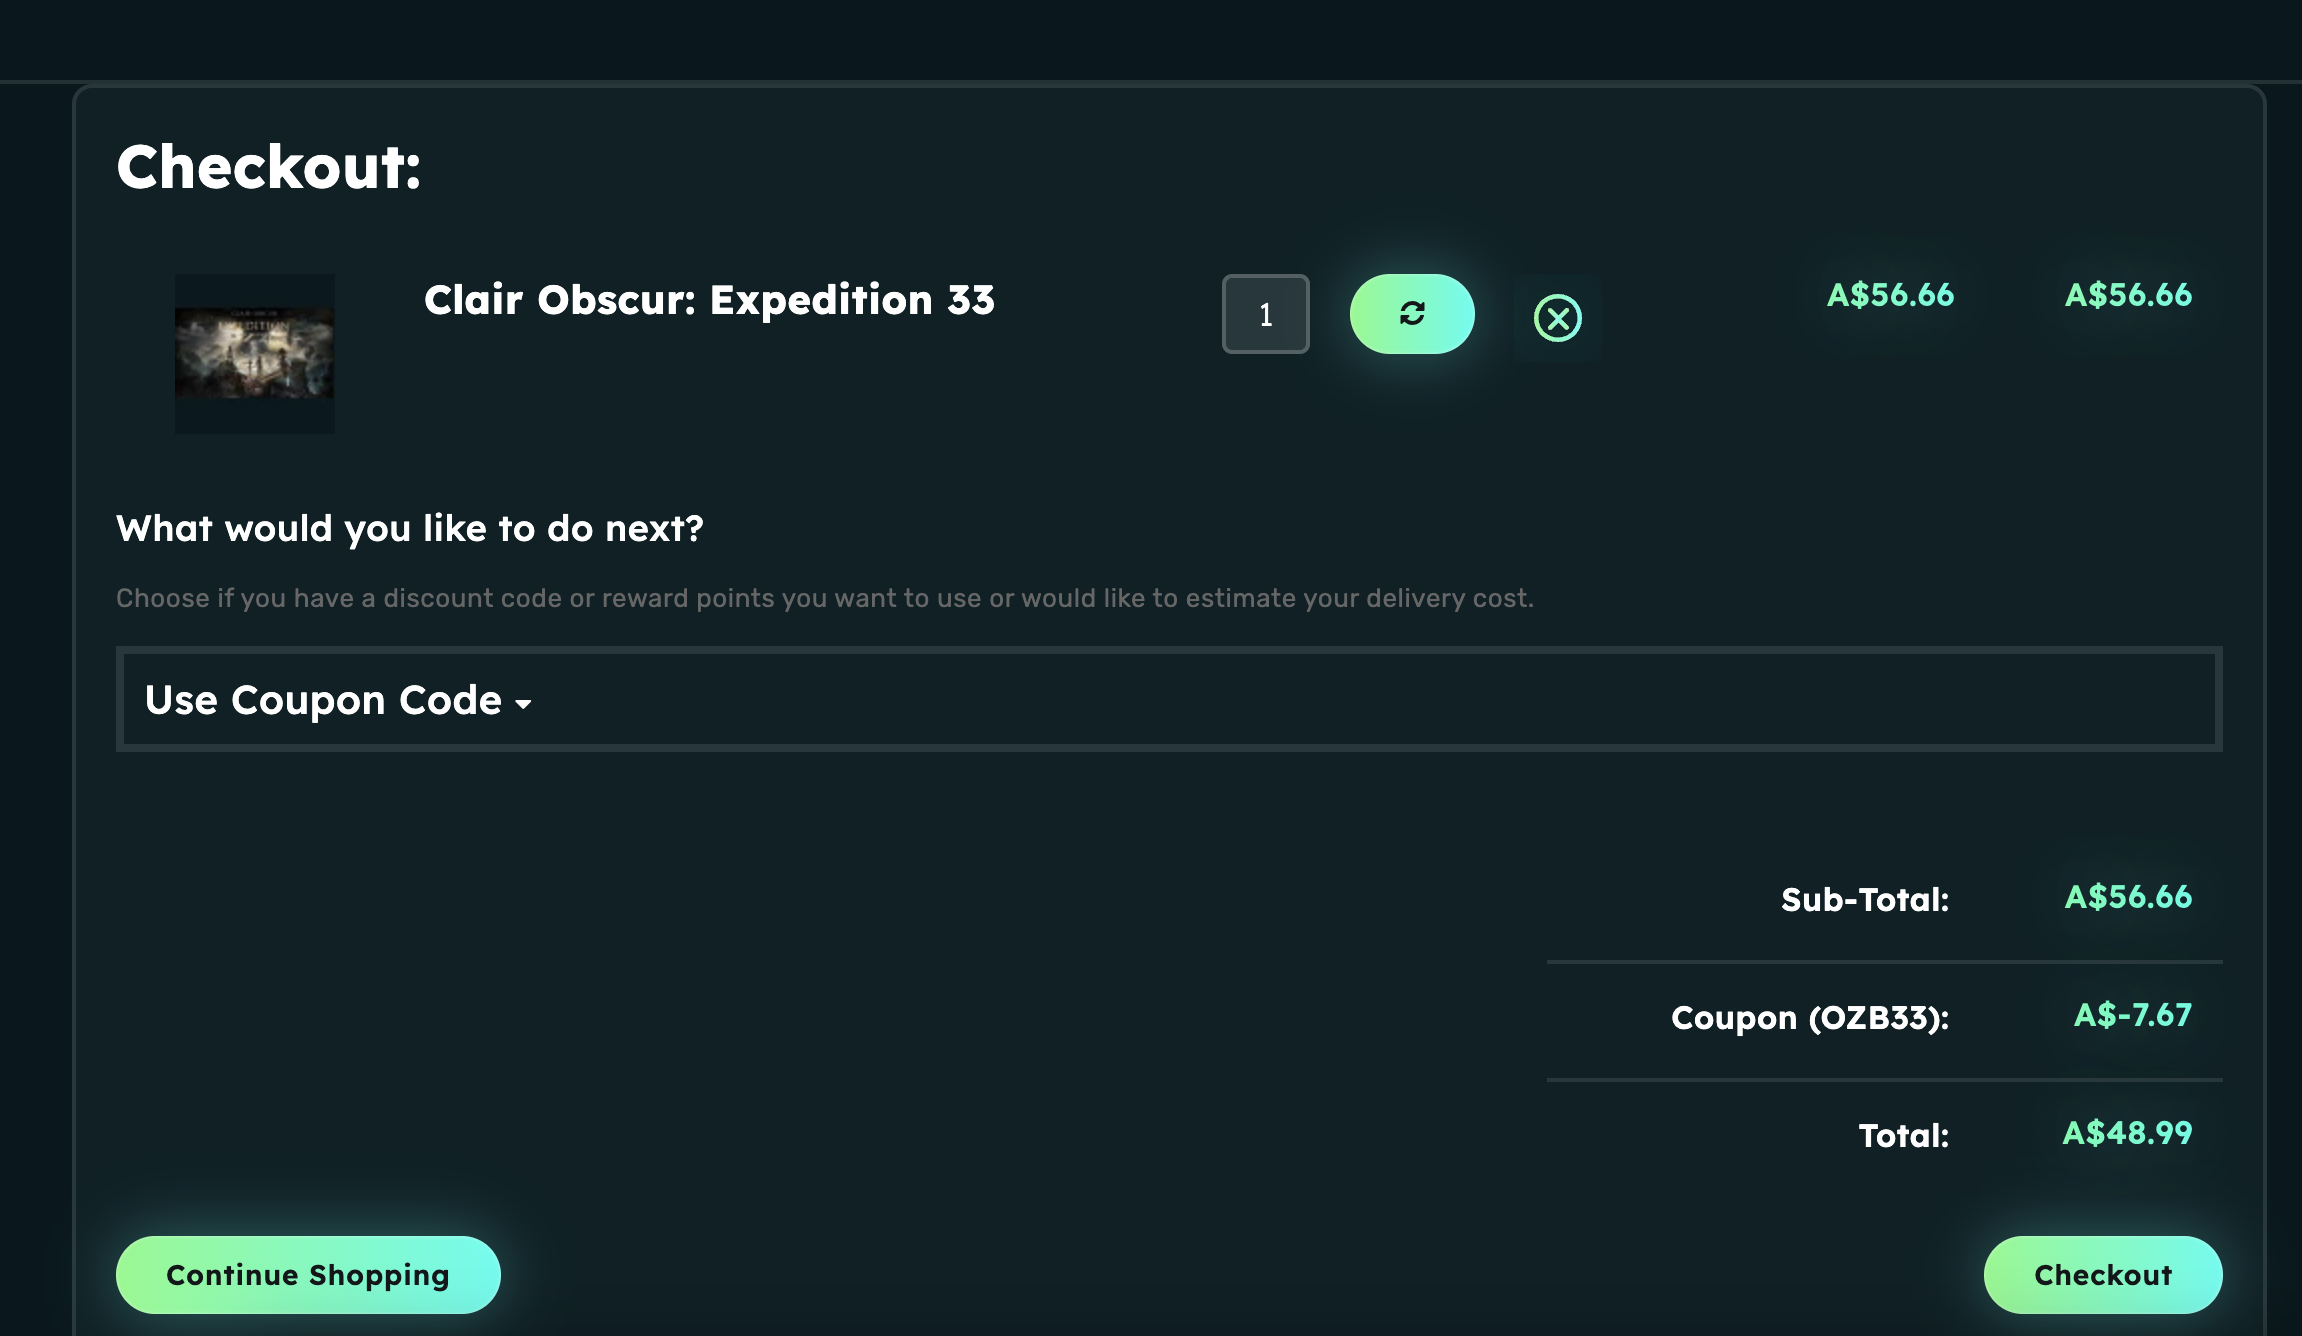This screenshot has height=1336, width=2302.
Task: Click the Checkout button
Action: point(2103,1275)
